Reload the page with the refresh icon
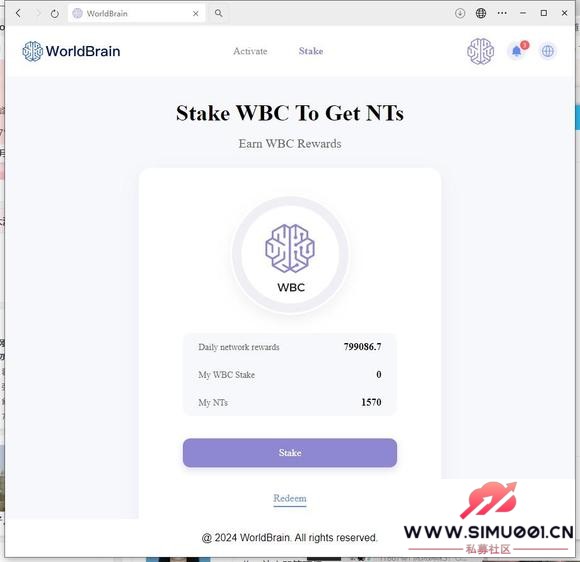580x562 pixels. click(x=55, y=14)
